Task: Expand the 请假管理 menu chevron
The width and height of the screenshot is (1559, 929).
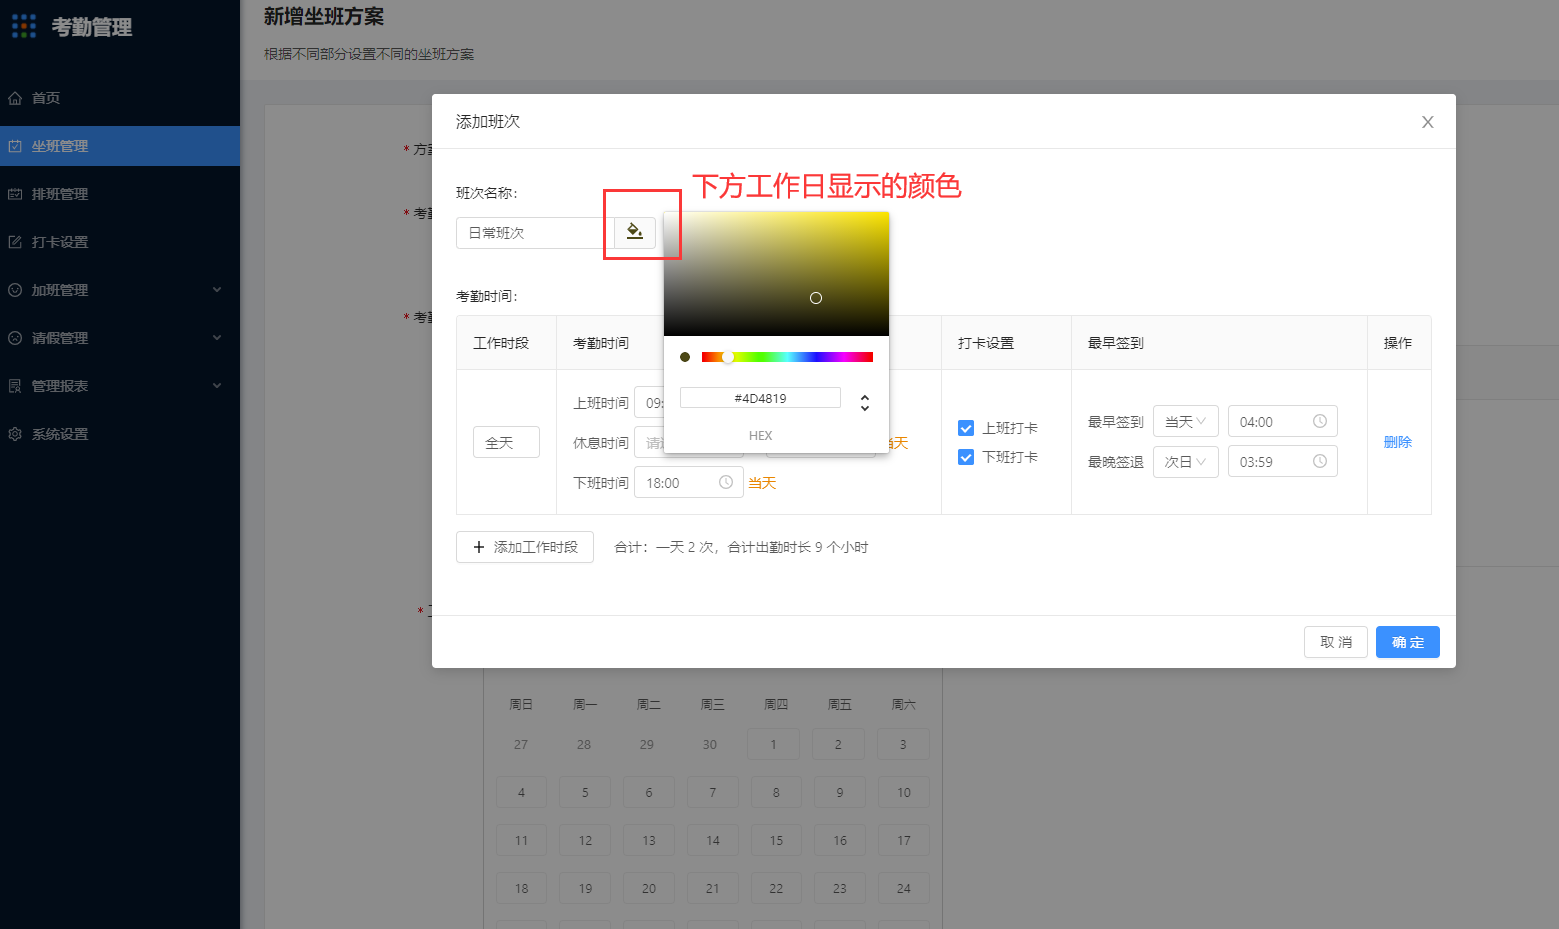Action: [217, 338]
